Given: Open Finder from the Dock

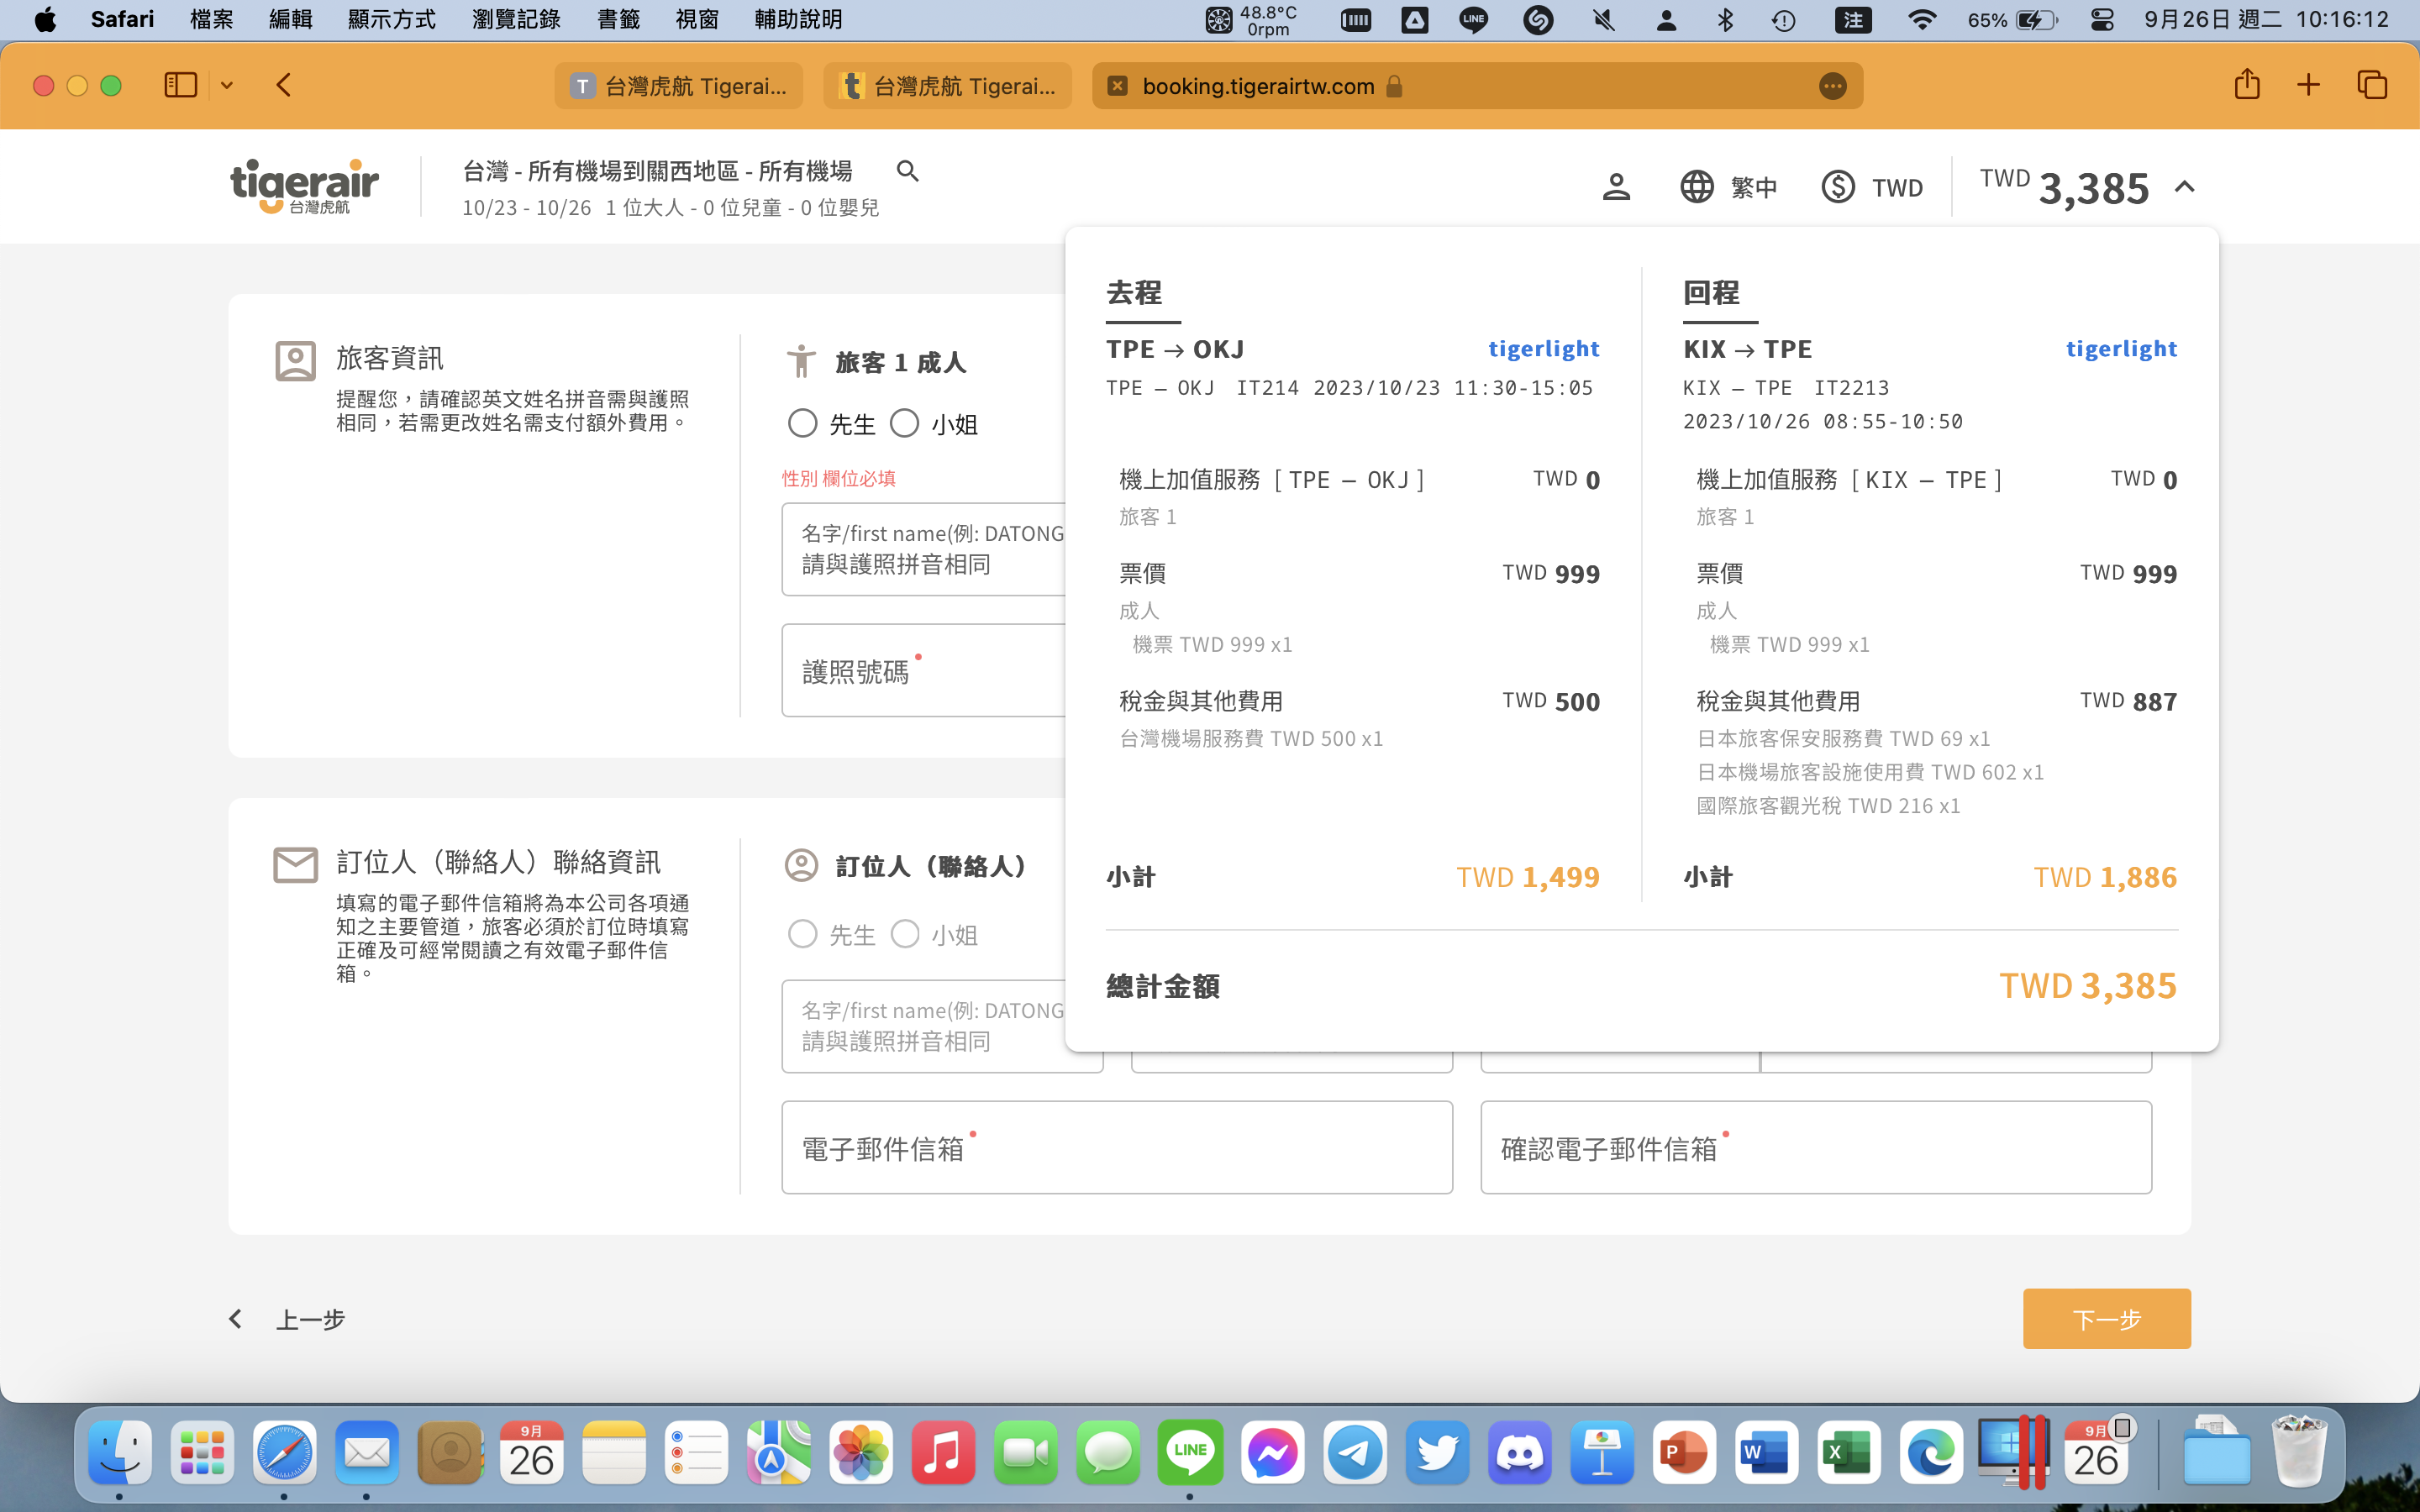Looking at the screenshot, I should point(120,1452).
